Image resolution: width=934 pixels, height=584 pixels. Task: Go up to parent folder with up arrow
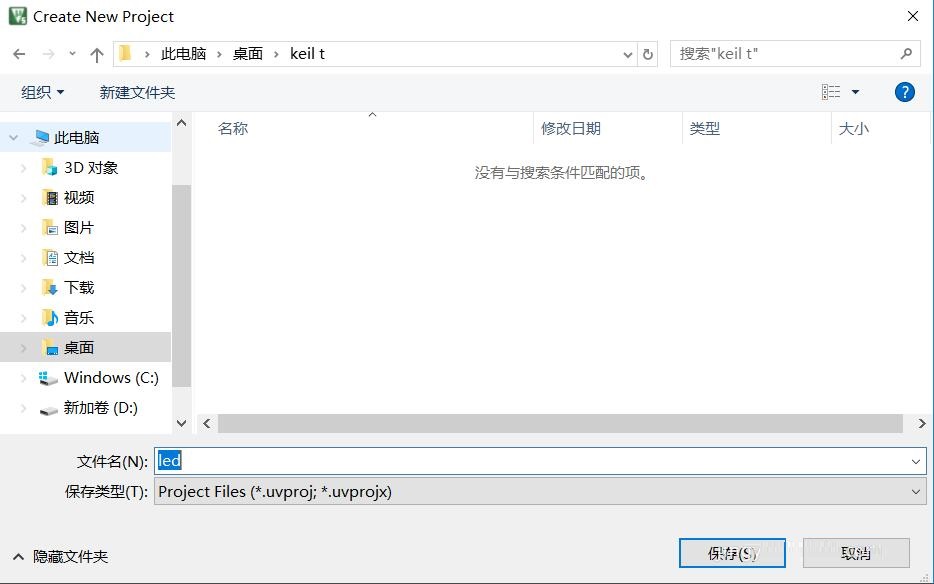pyautogui.click(x=95, y=54)
